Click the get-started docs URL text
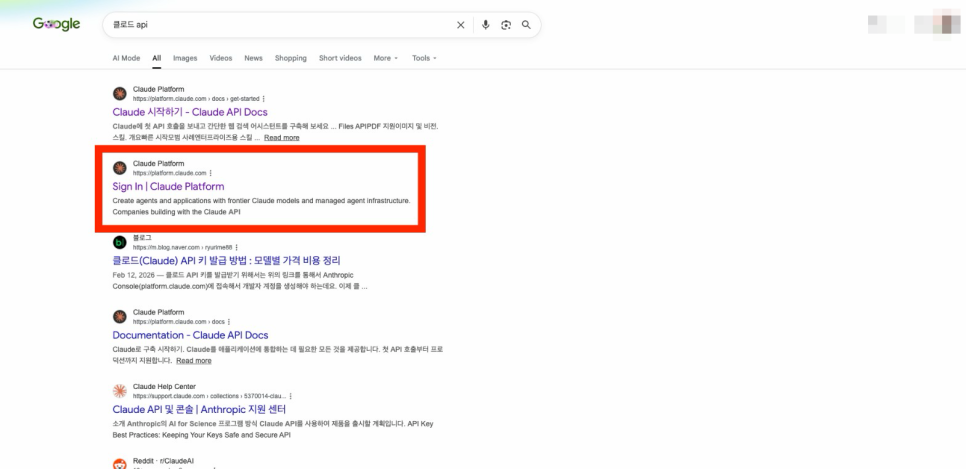The height and width of the screenshot is (469, 966). 195,99
